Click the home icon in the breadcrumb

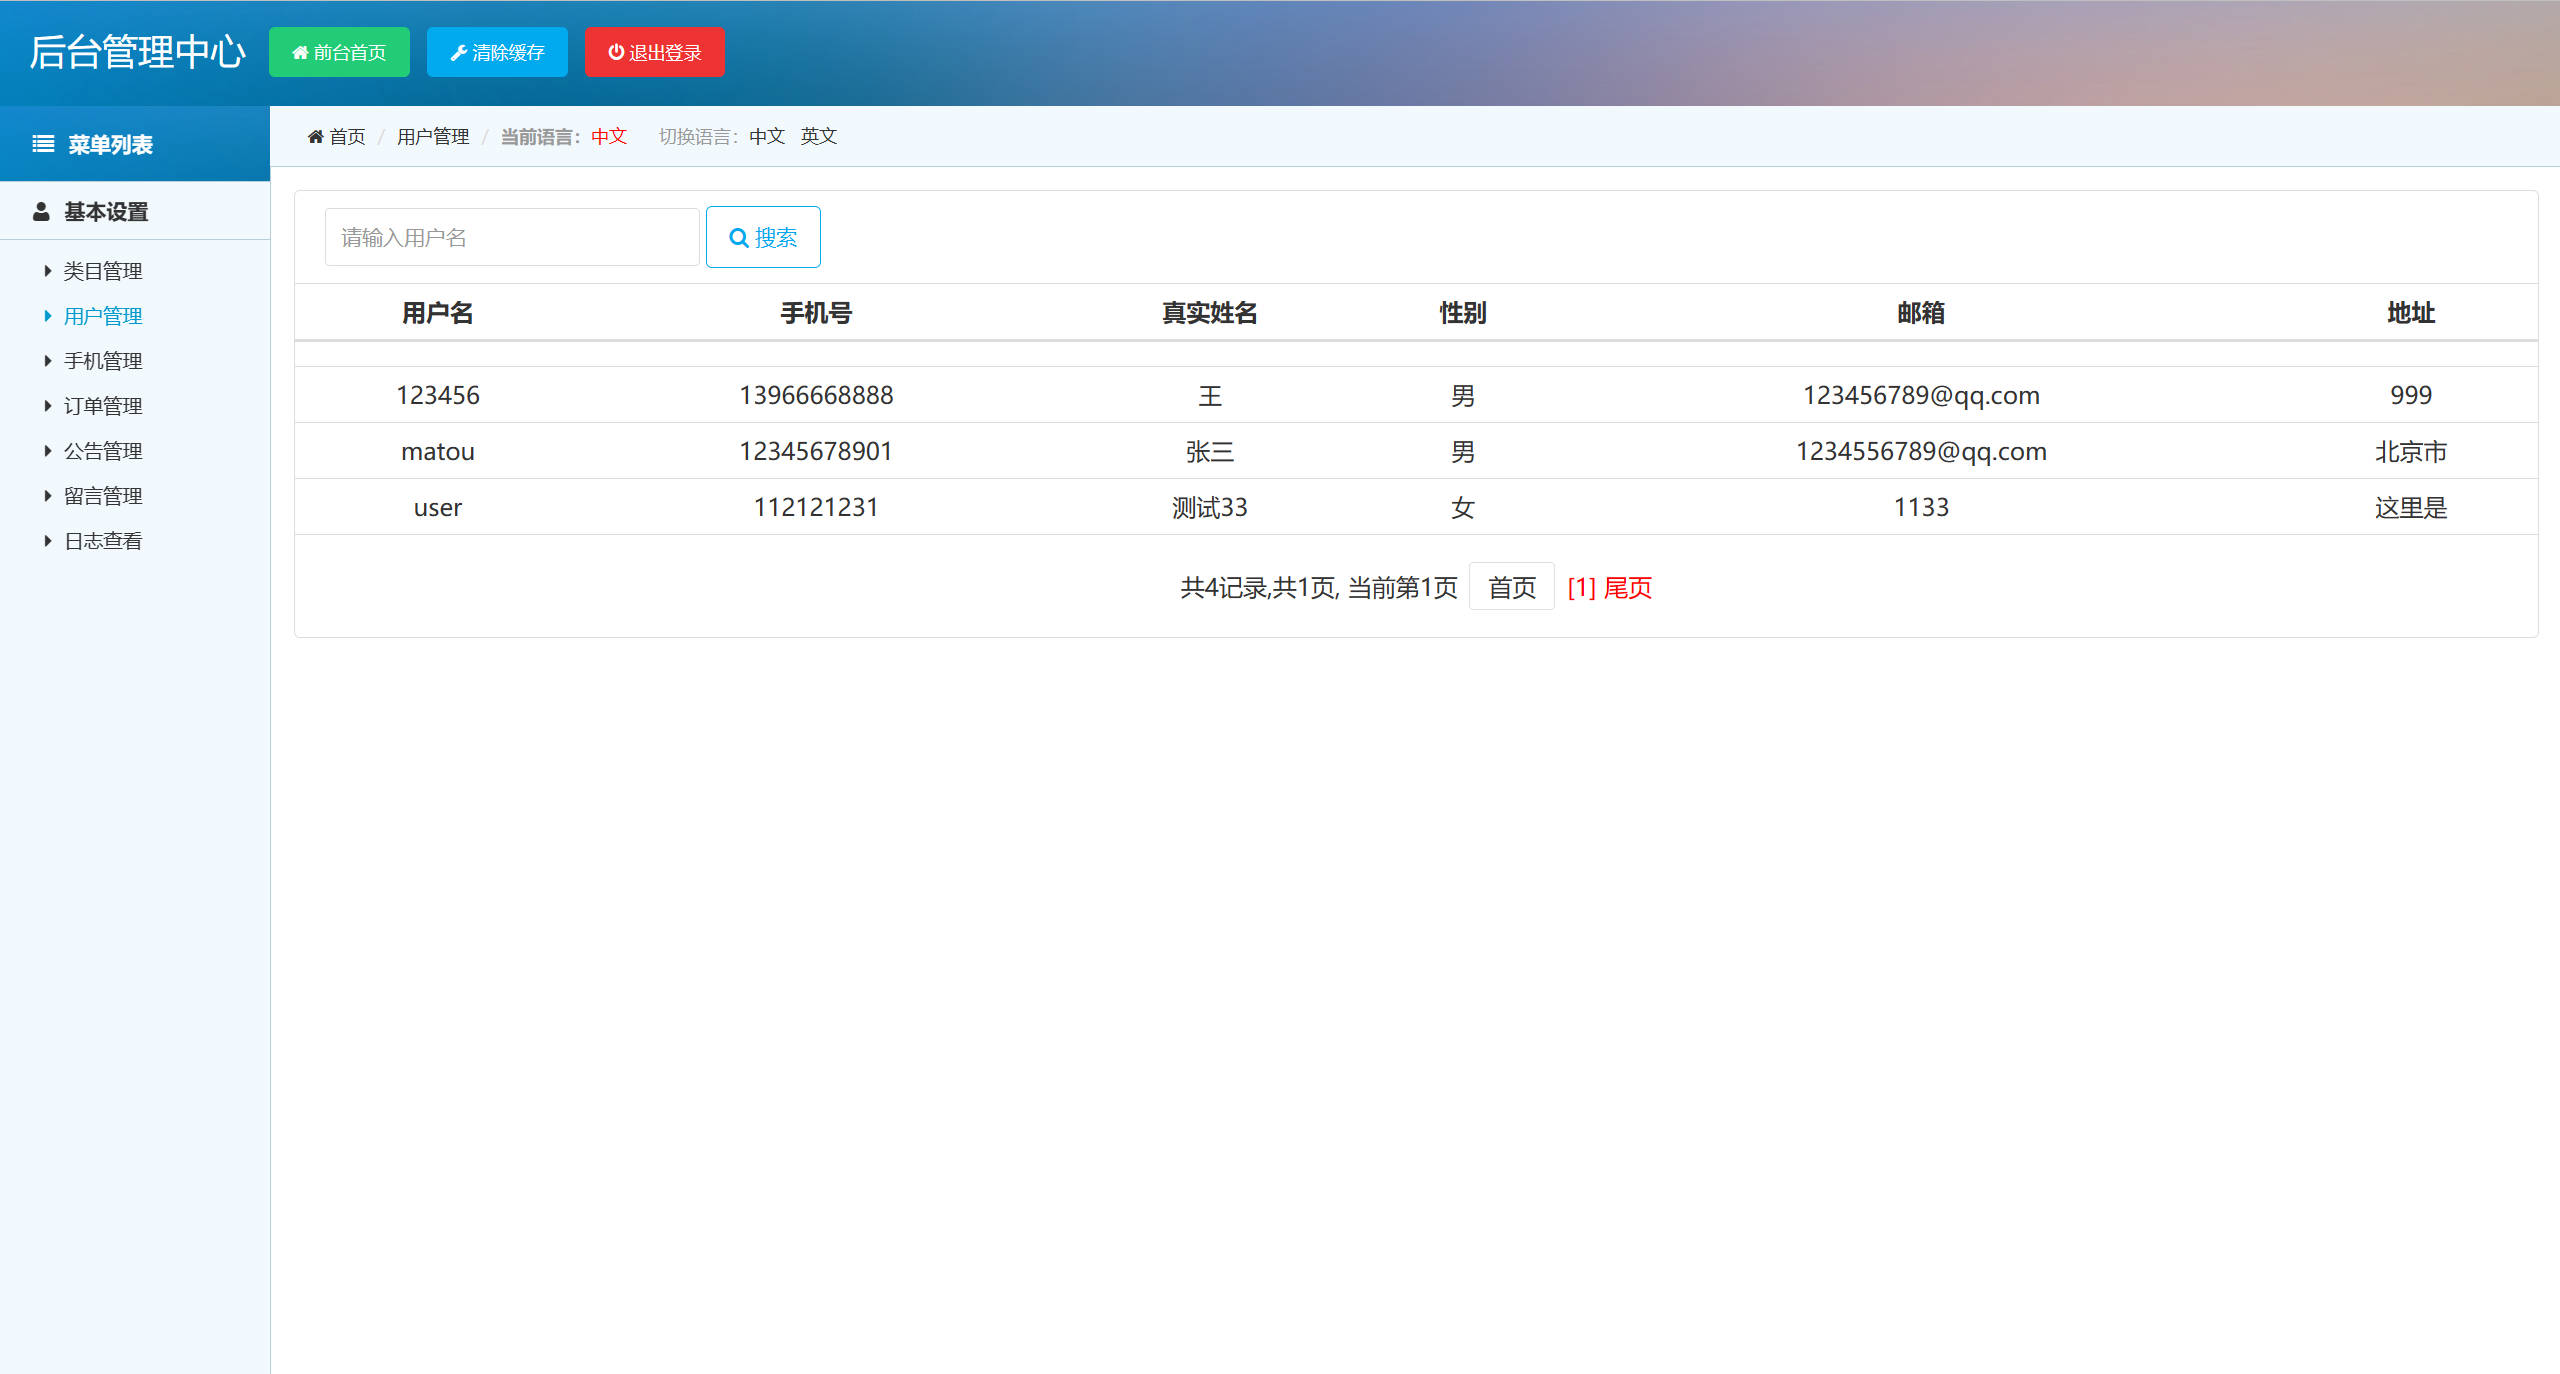[x=315, y=136]
